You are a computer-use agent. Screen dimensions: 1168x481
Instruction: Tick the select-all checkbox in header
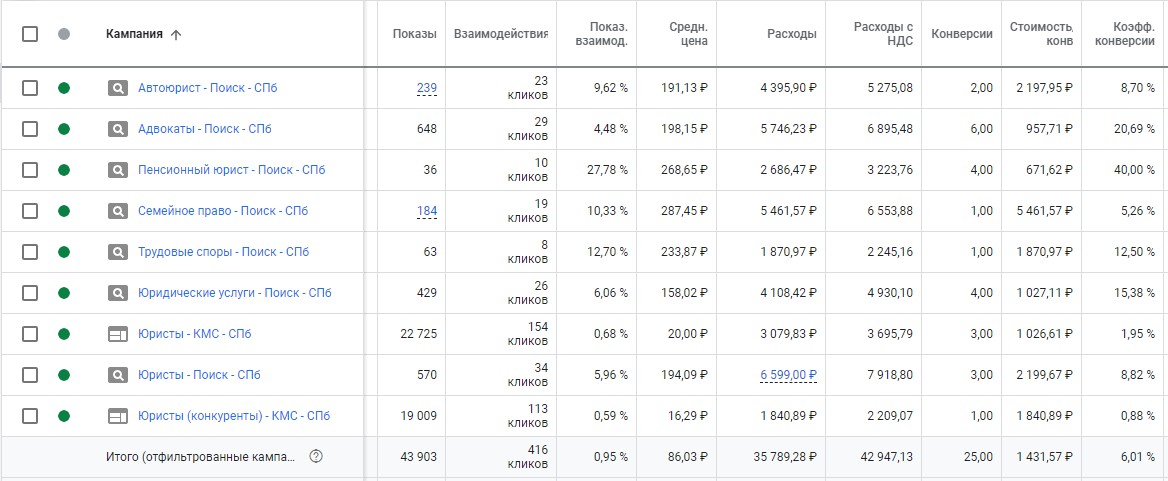point(30,34)
